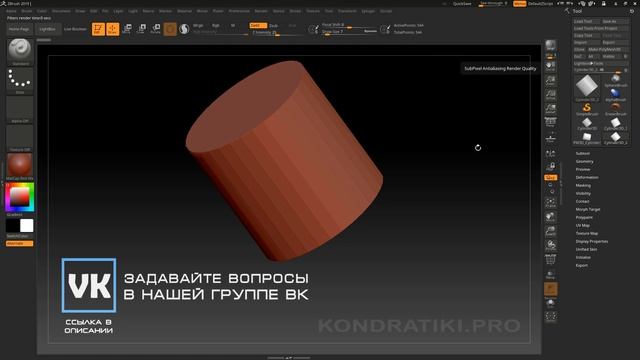Open the Render menu

coord(261,11)
